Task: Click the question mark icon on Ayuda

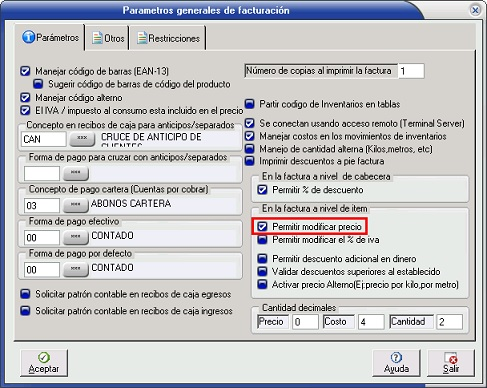Action: [396, 358]
